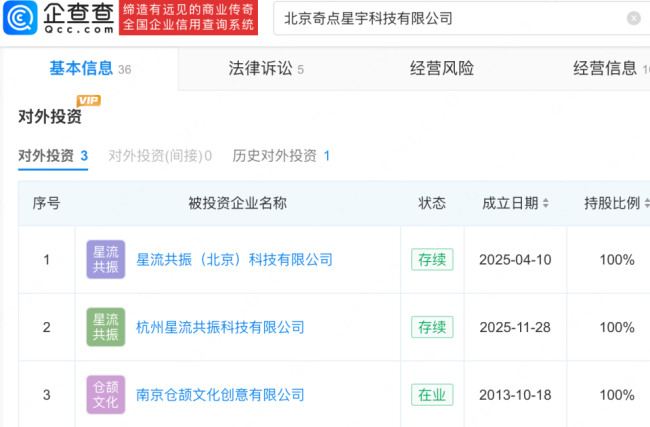This screenshot has height=427, width=650.
Task: Open 杭州星流共振科技有限公司 company link
Action: (x=220, y=327)
